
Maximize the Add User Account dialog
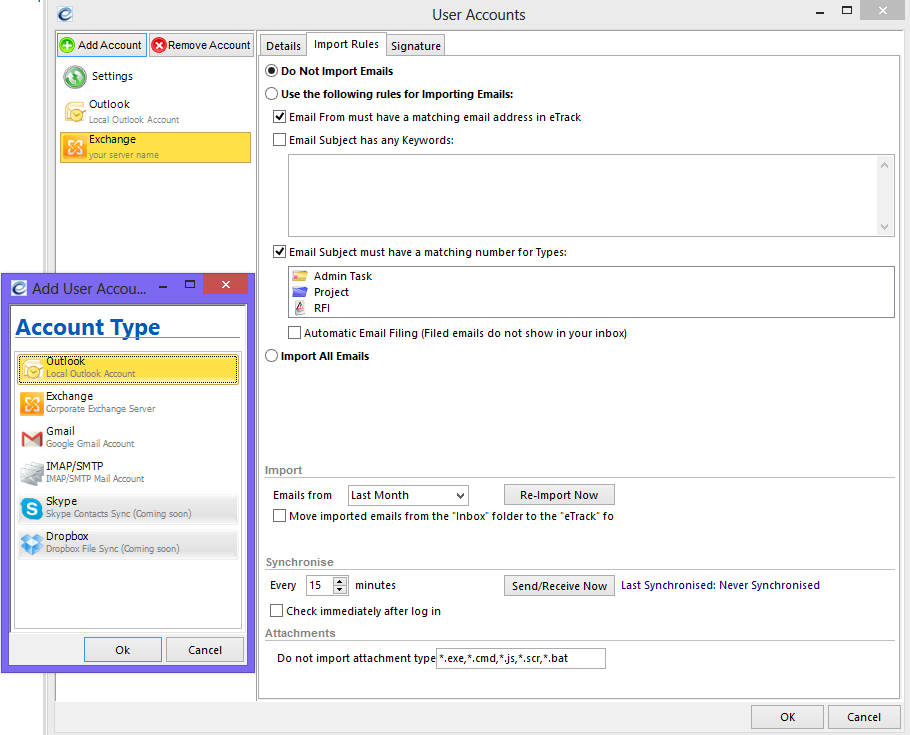(189, 284)
